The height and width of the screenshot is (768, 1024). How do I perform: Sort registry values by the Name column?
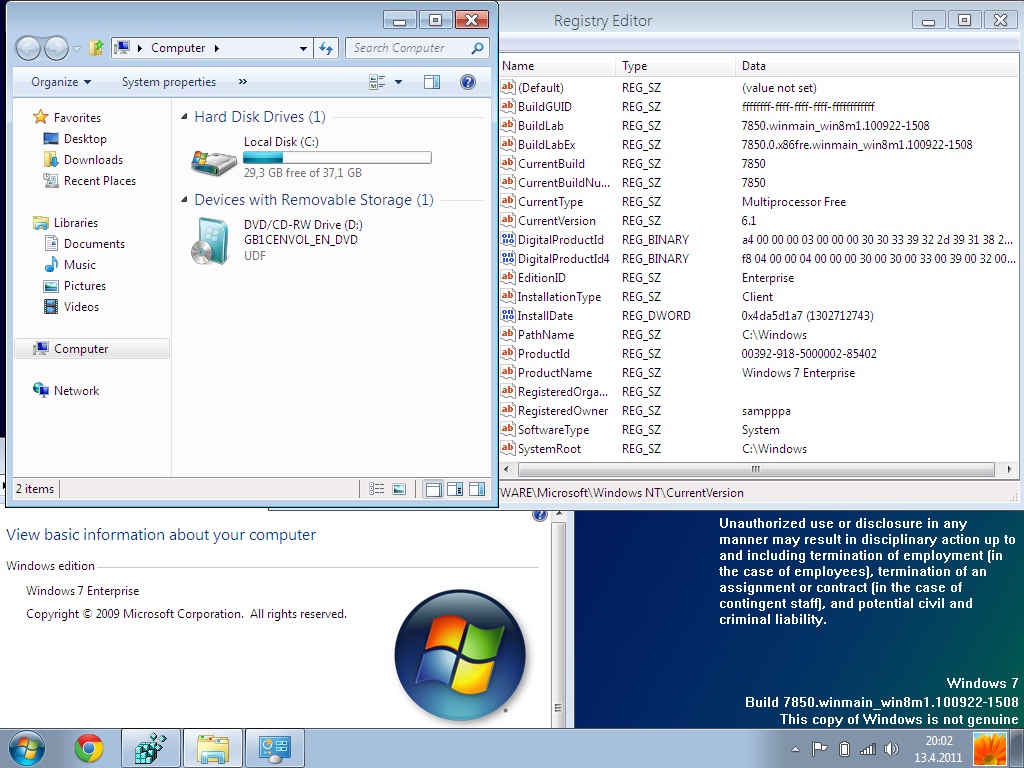[x=555, y=66]
